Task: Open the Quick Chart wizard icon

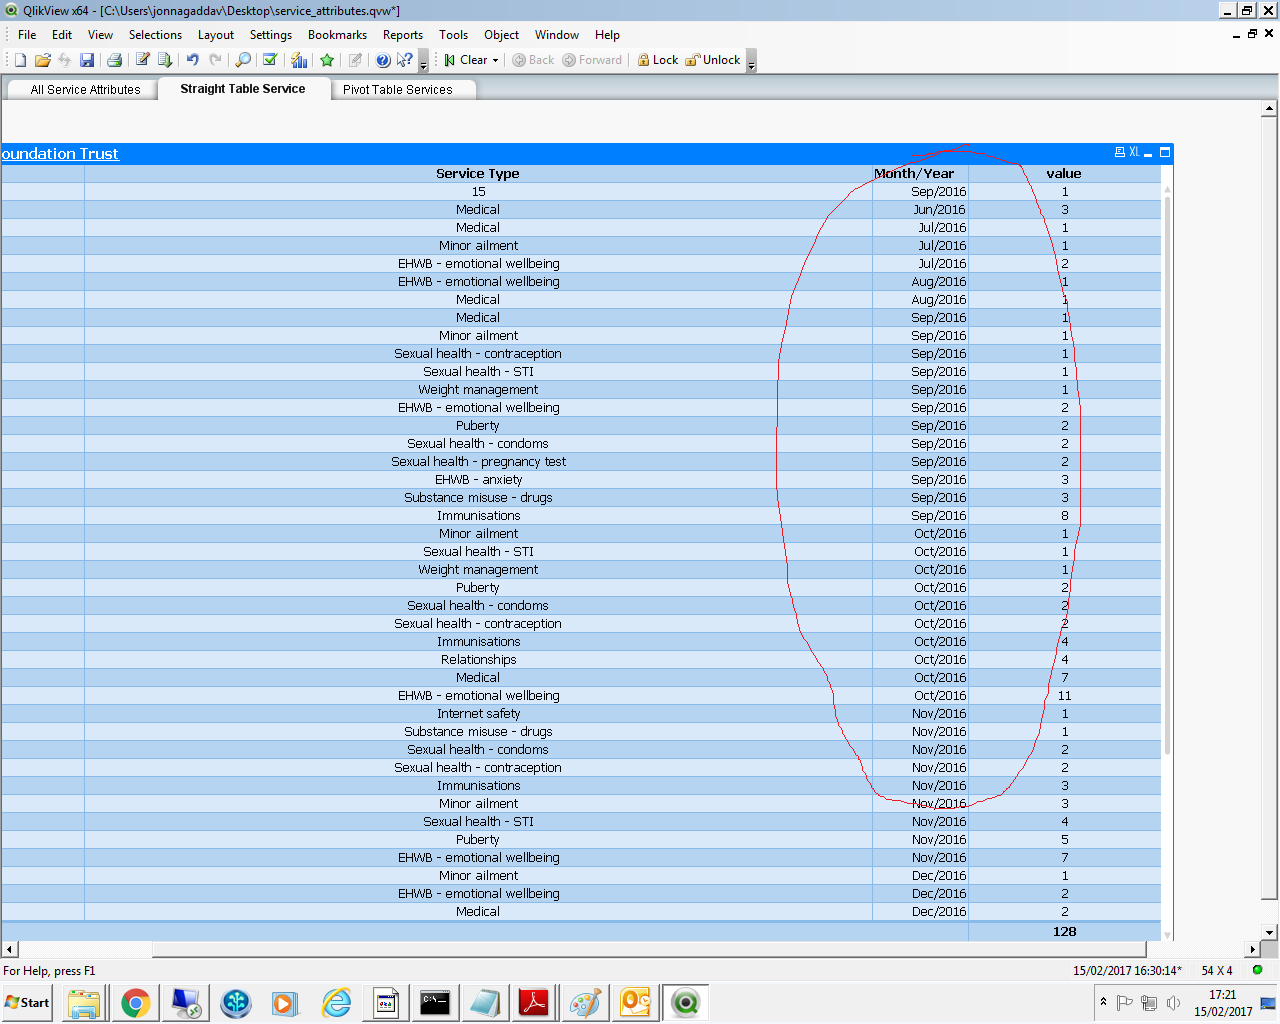Action: (x=299, y=60)
